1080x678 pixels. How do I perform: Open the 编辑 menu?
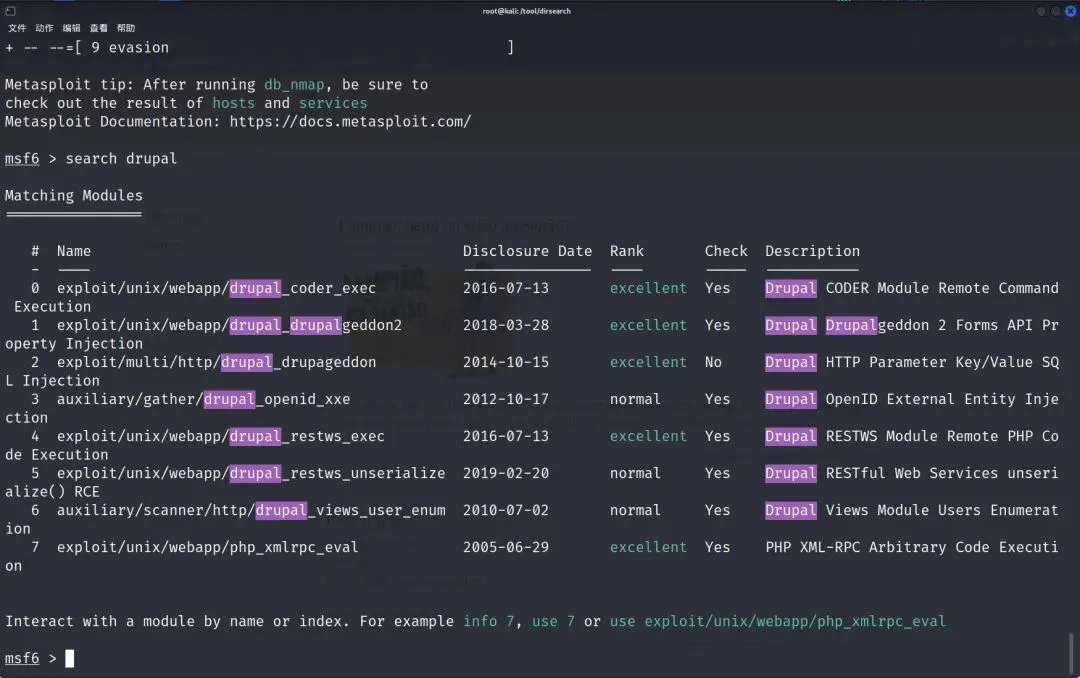[x=72, y=28]
